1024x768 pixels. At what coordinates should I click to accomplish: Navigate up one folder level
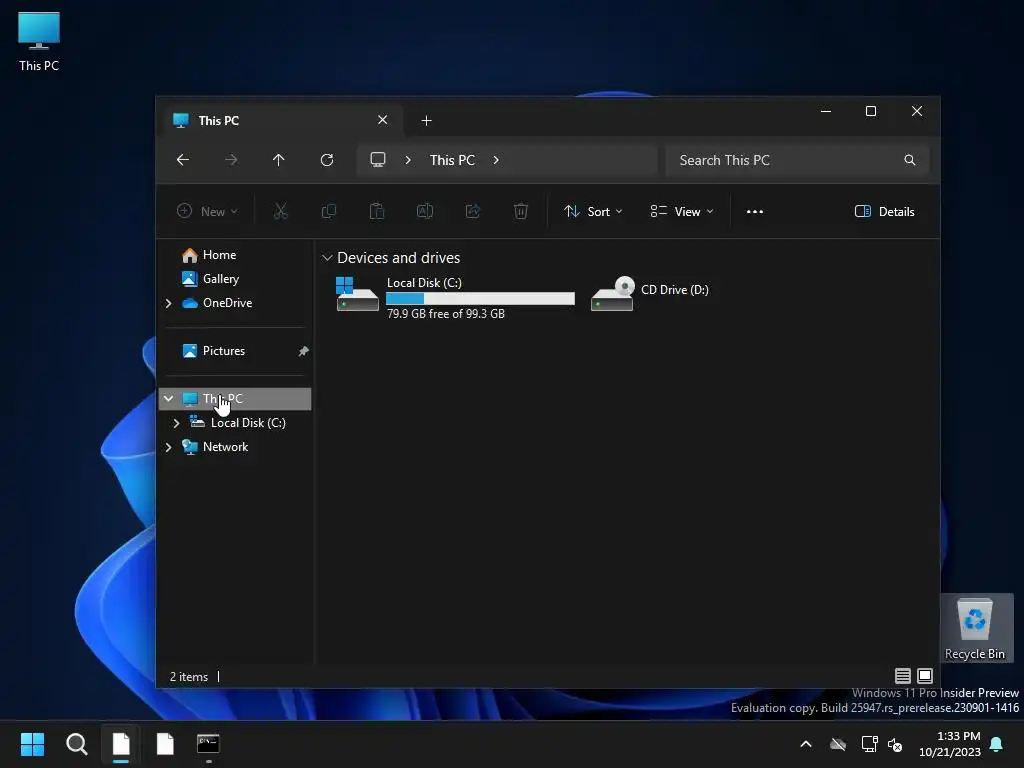pos(279,160)
